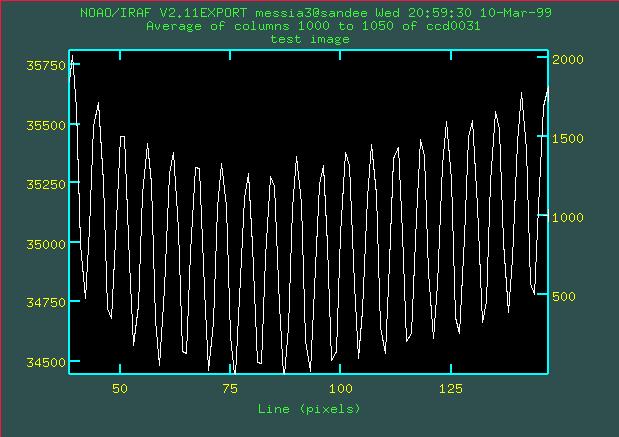The image size is (619, 437).
Task: Click the 1500 right axis label
Action: (x=568, y=139)
